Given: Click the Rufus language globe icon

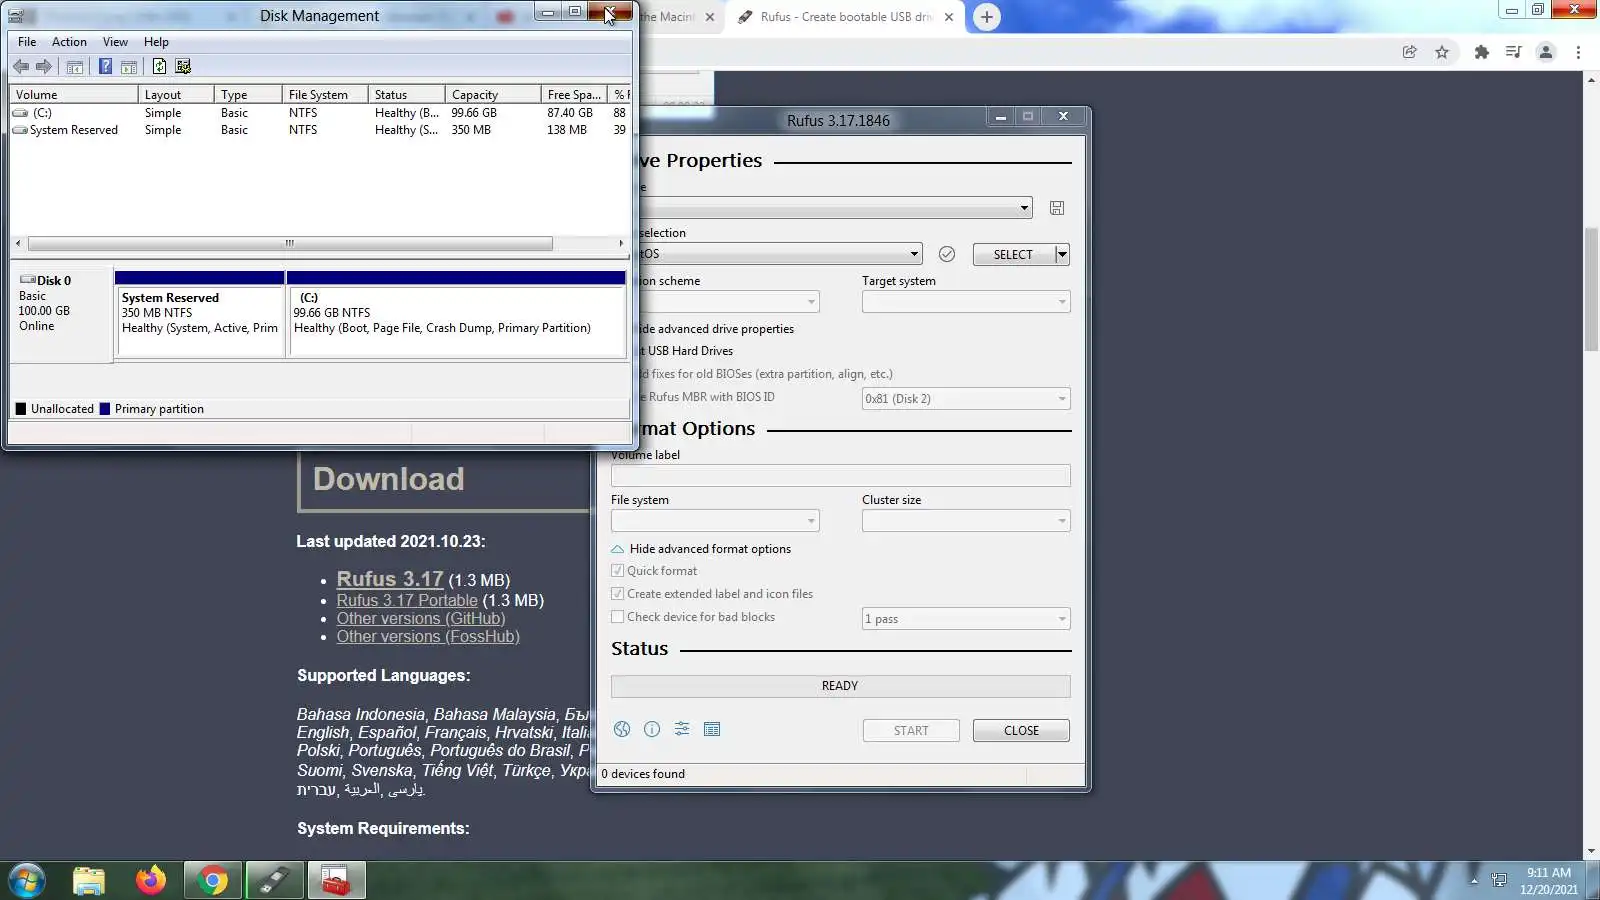Looking at the screenshot, I should [x=622, y=729].
